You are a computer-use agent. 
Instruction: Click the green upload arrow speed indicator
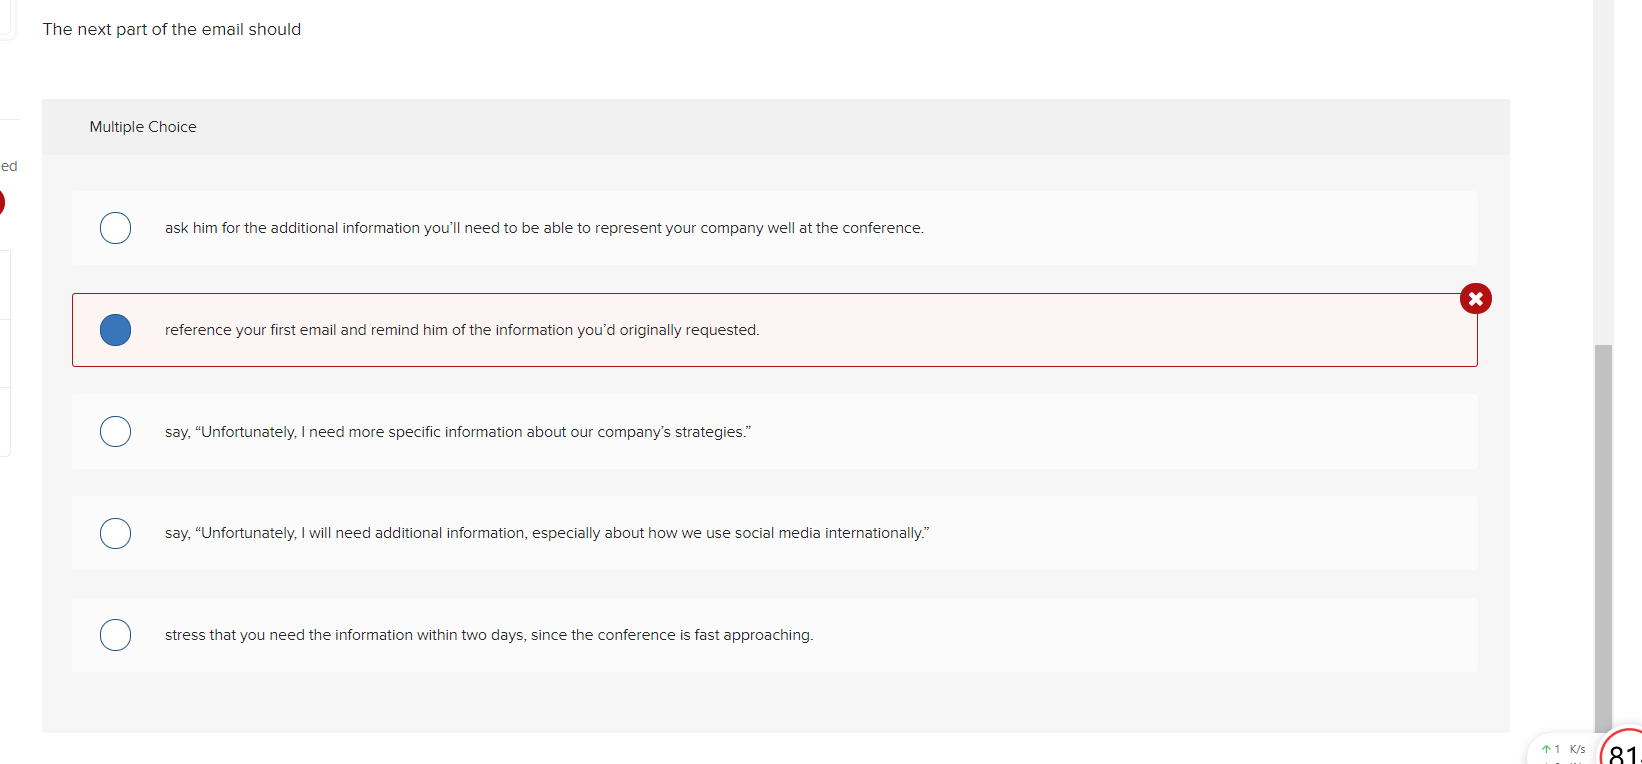point(1546,749)
